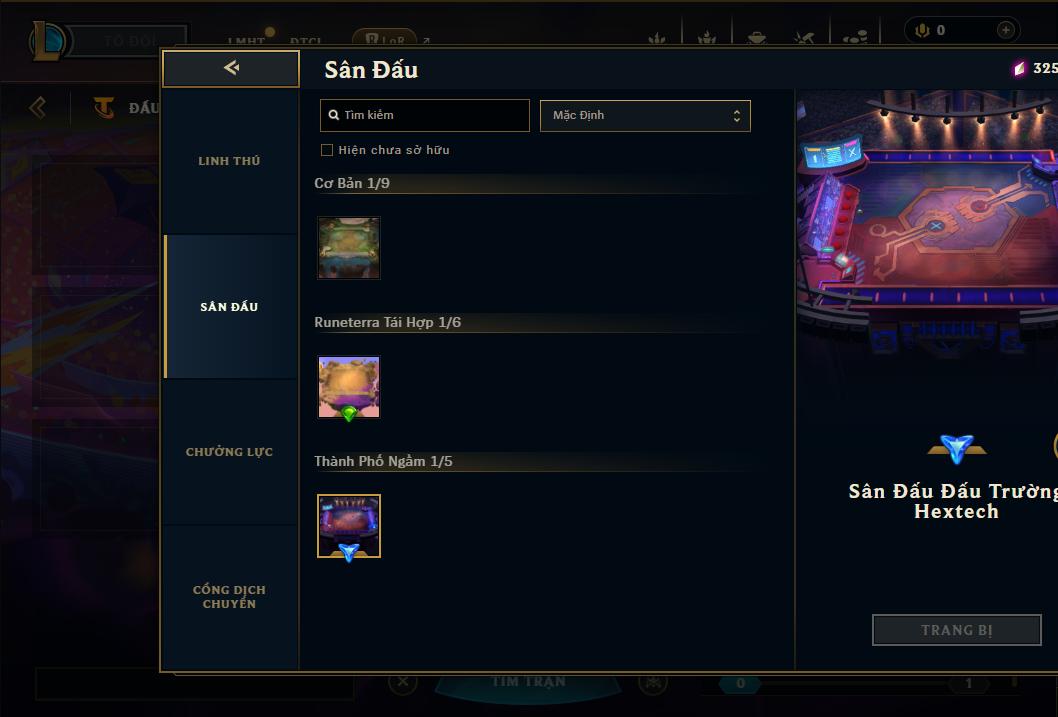Switch to the Sân Đấu tab
Viewport: 1058px width, 717px height.
[229, 306]
